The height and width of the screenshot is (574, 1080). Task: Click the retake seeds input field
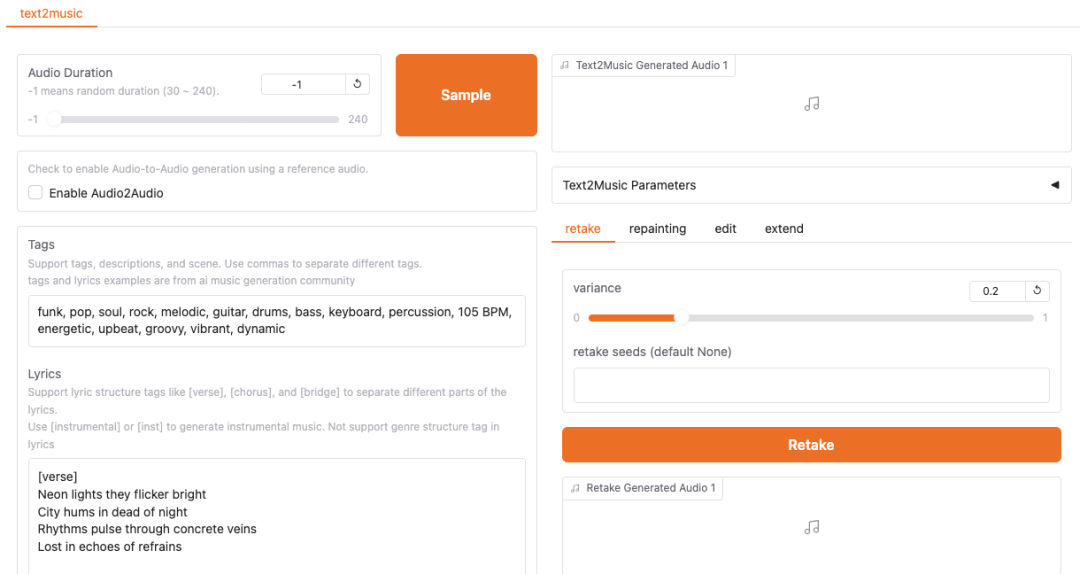coord(811,385)
